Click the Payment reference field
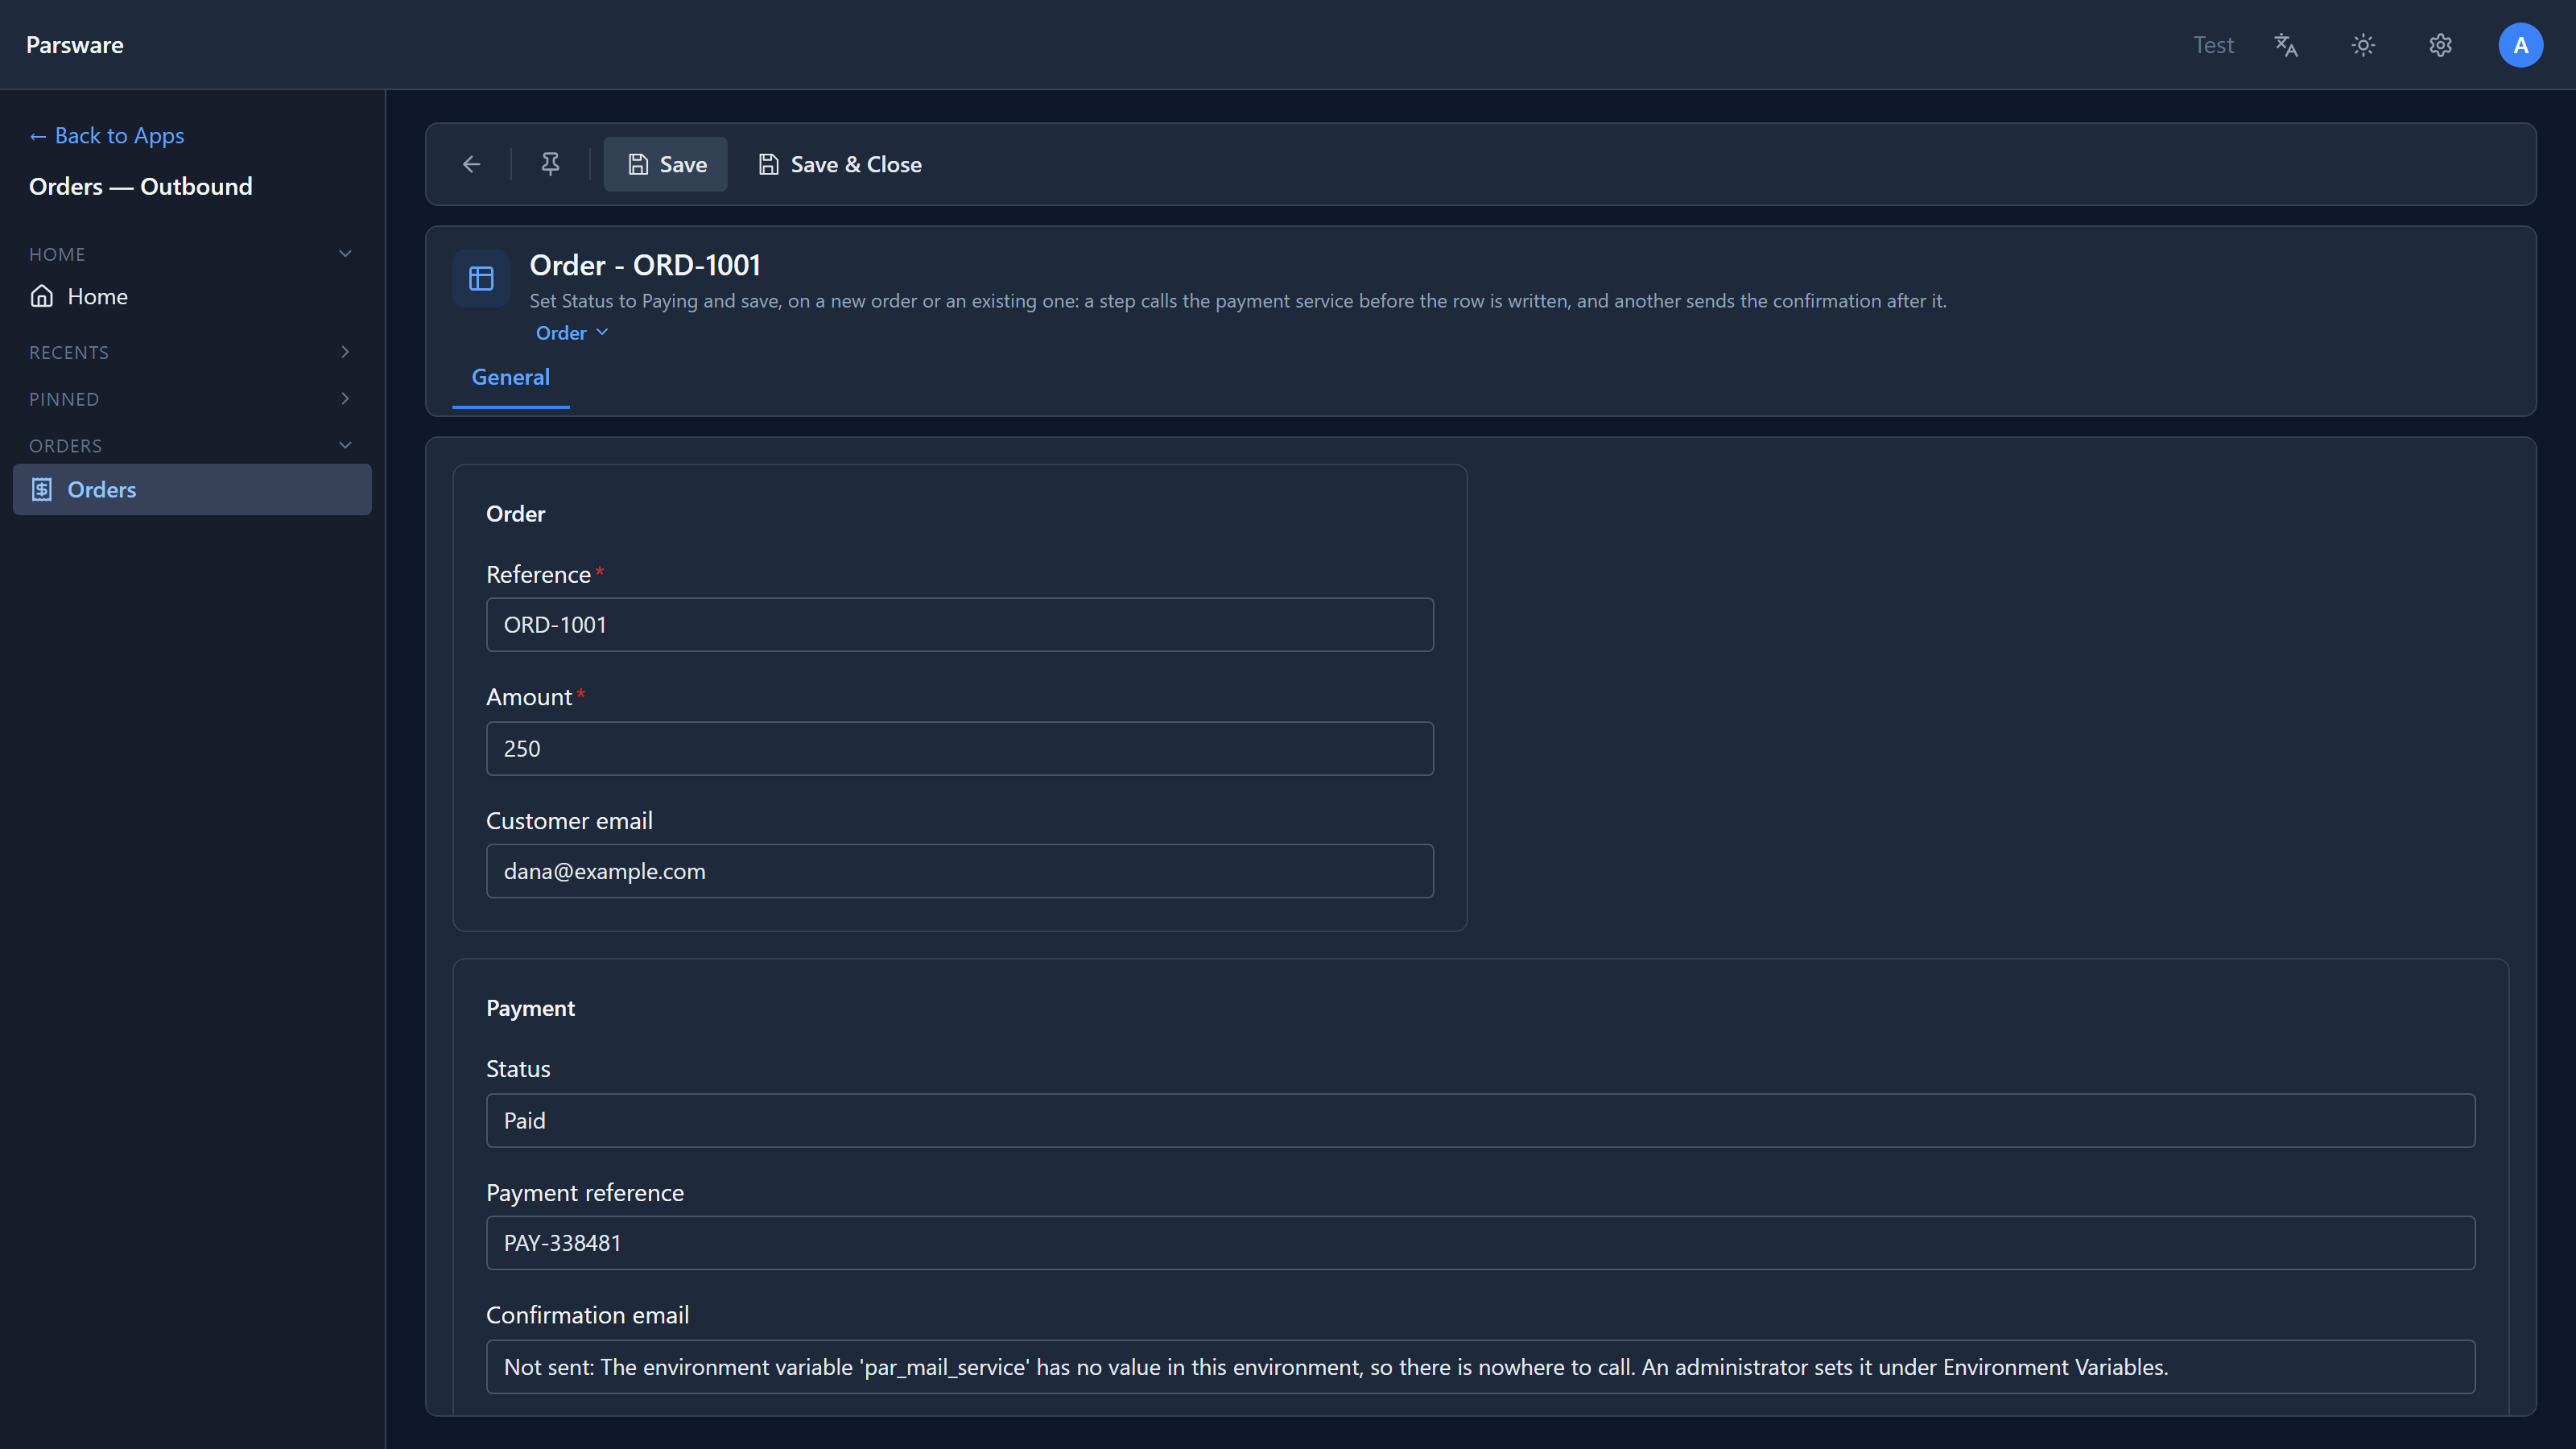This screenshot has height=1449, width=2576. click(x=1481, y=1243)
